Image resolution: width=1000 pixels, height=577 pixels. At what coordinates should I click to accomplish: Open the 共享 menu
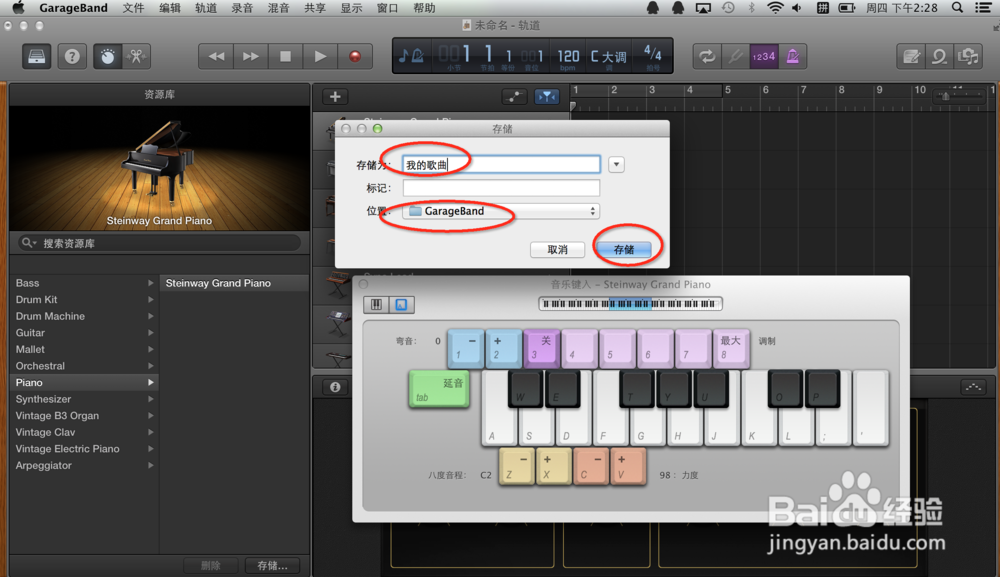click(x=315, y=8)
